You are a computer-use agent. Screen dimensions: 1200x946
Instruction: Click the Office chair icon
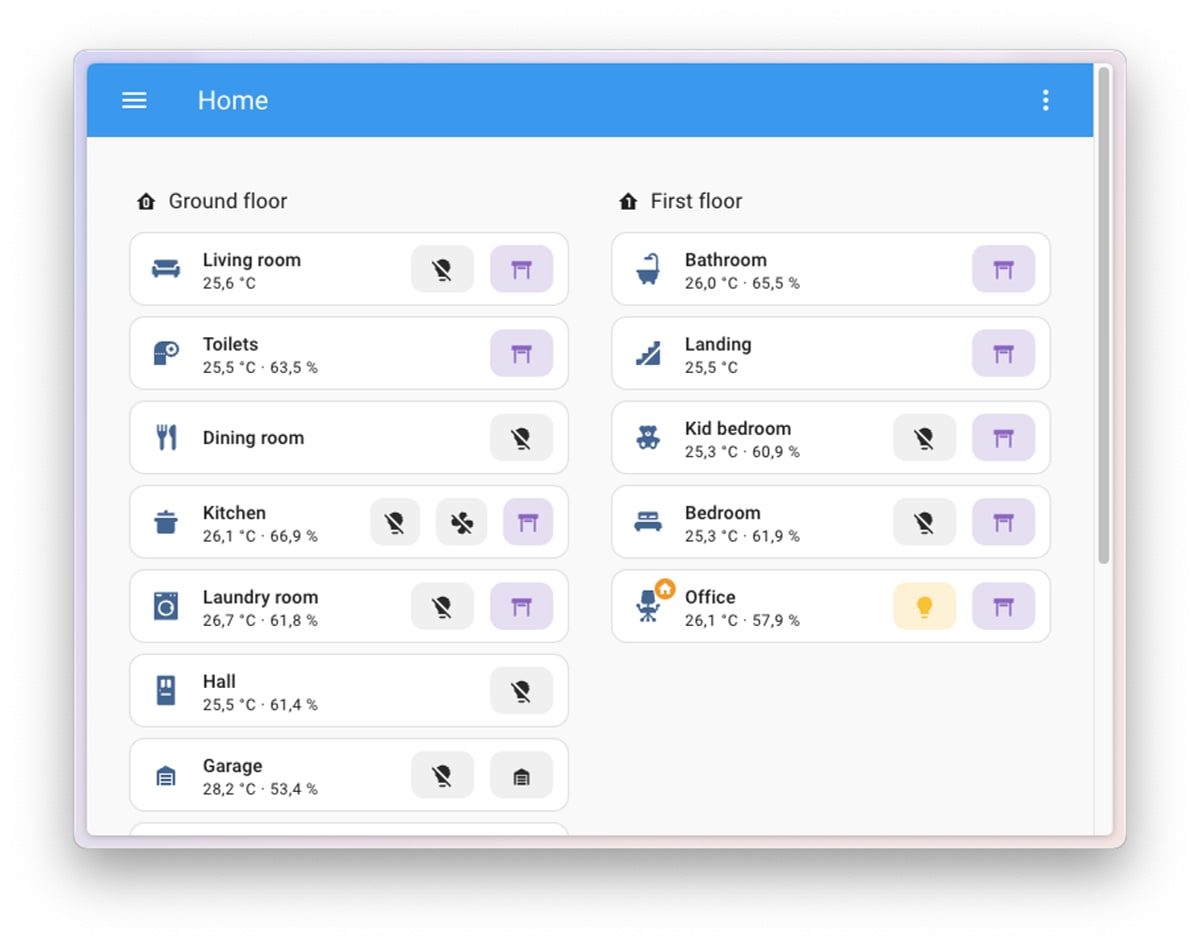648,606
